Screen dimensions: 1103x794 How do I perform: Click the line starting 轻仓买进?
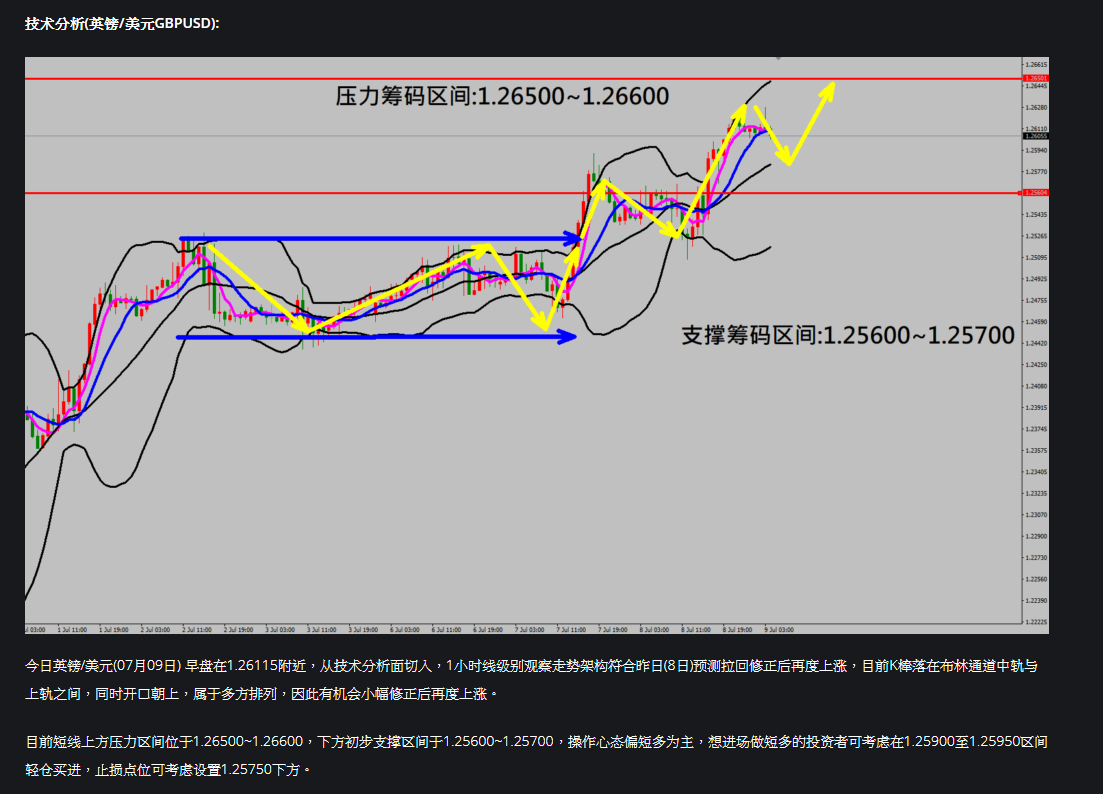(168, 769)
